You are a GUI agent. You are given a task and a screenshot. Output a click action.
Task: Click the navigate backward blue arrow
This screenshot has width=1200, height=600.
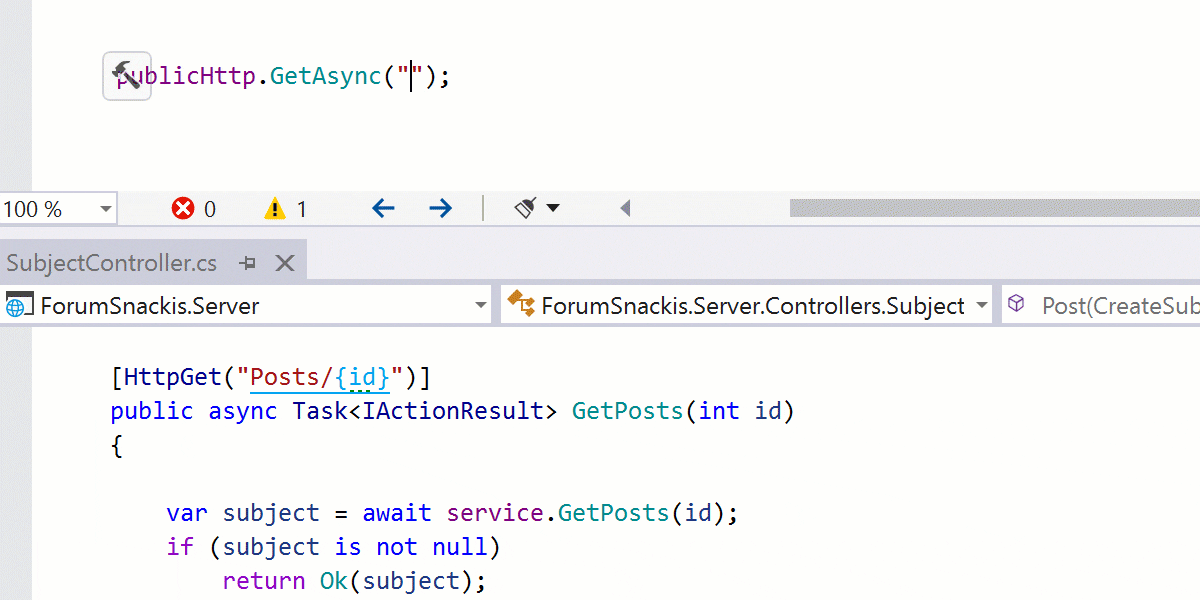383,208
